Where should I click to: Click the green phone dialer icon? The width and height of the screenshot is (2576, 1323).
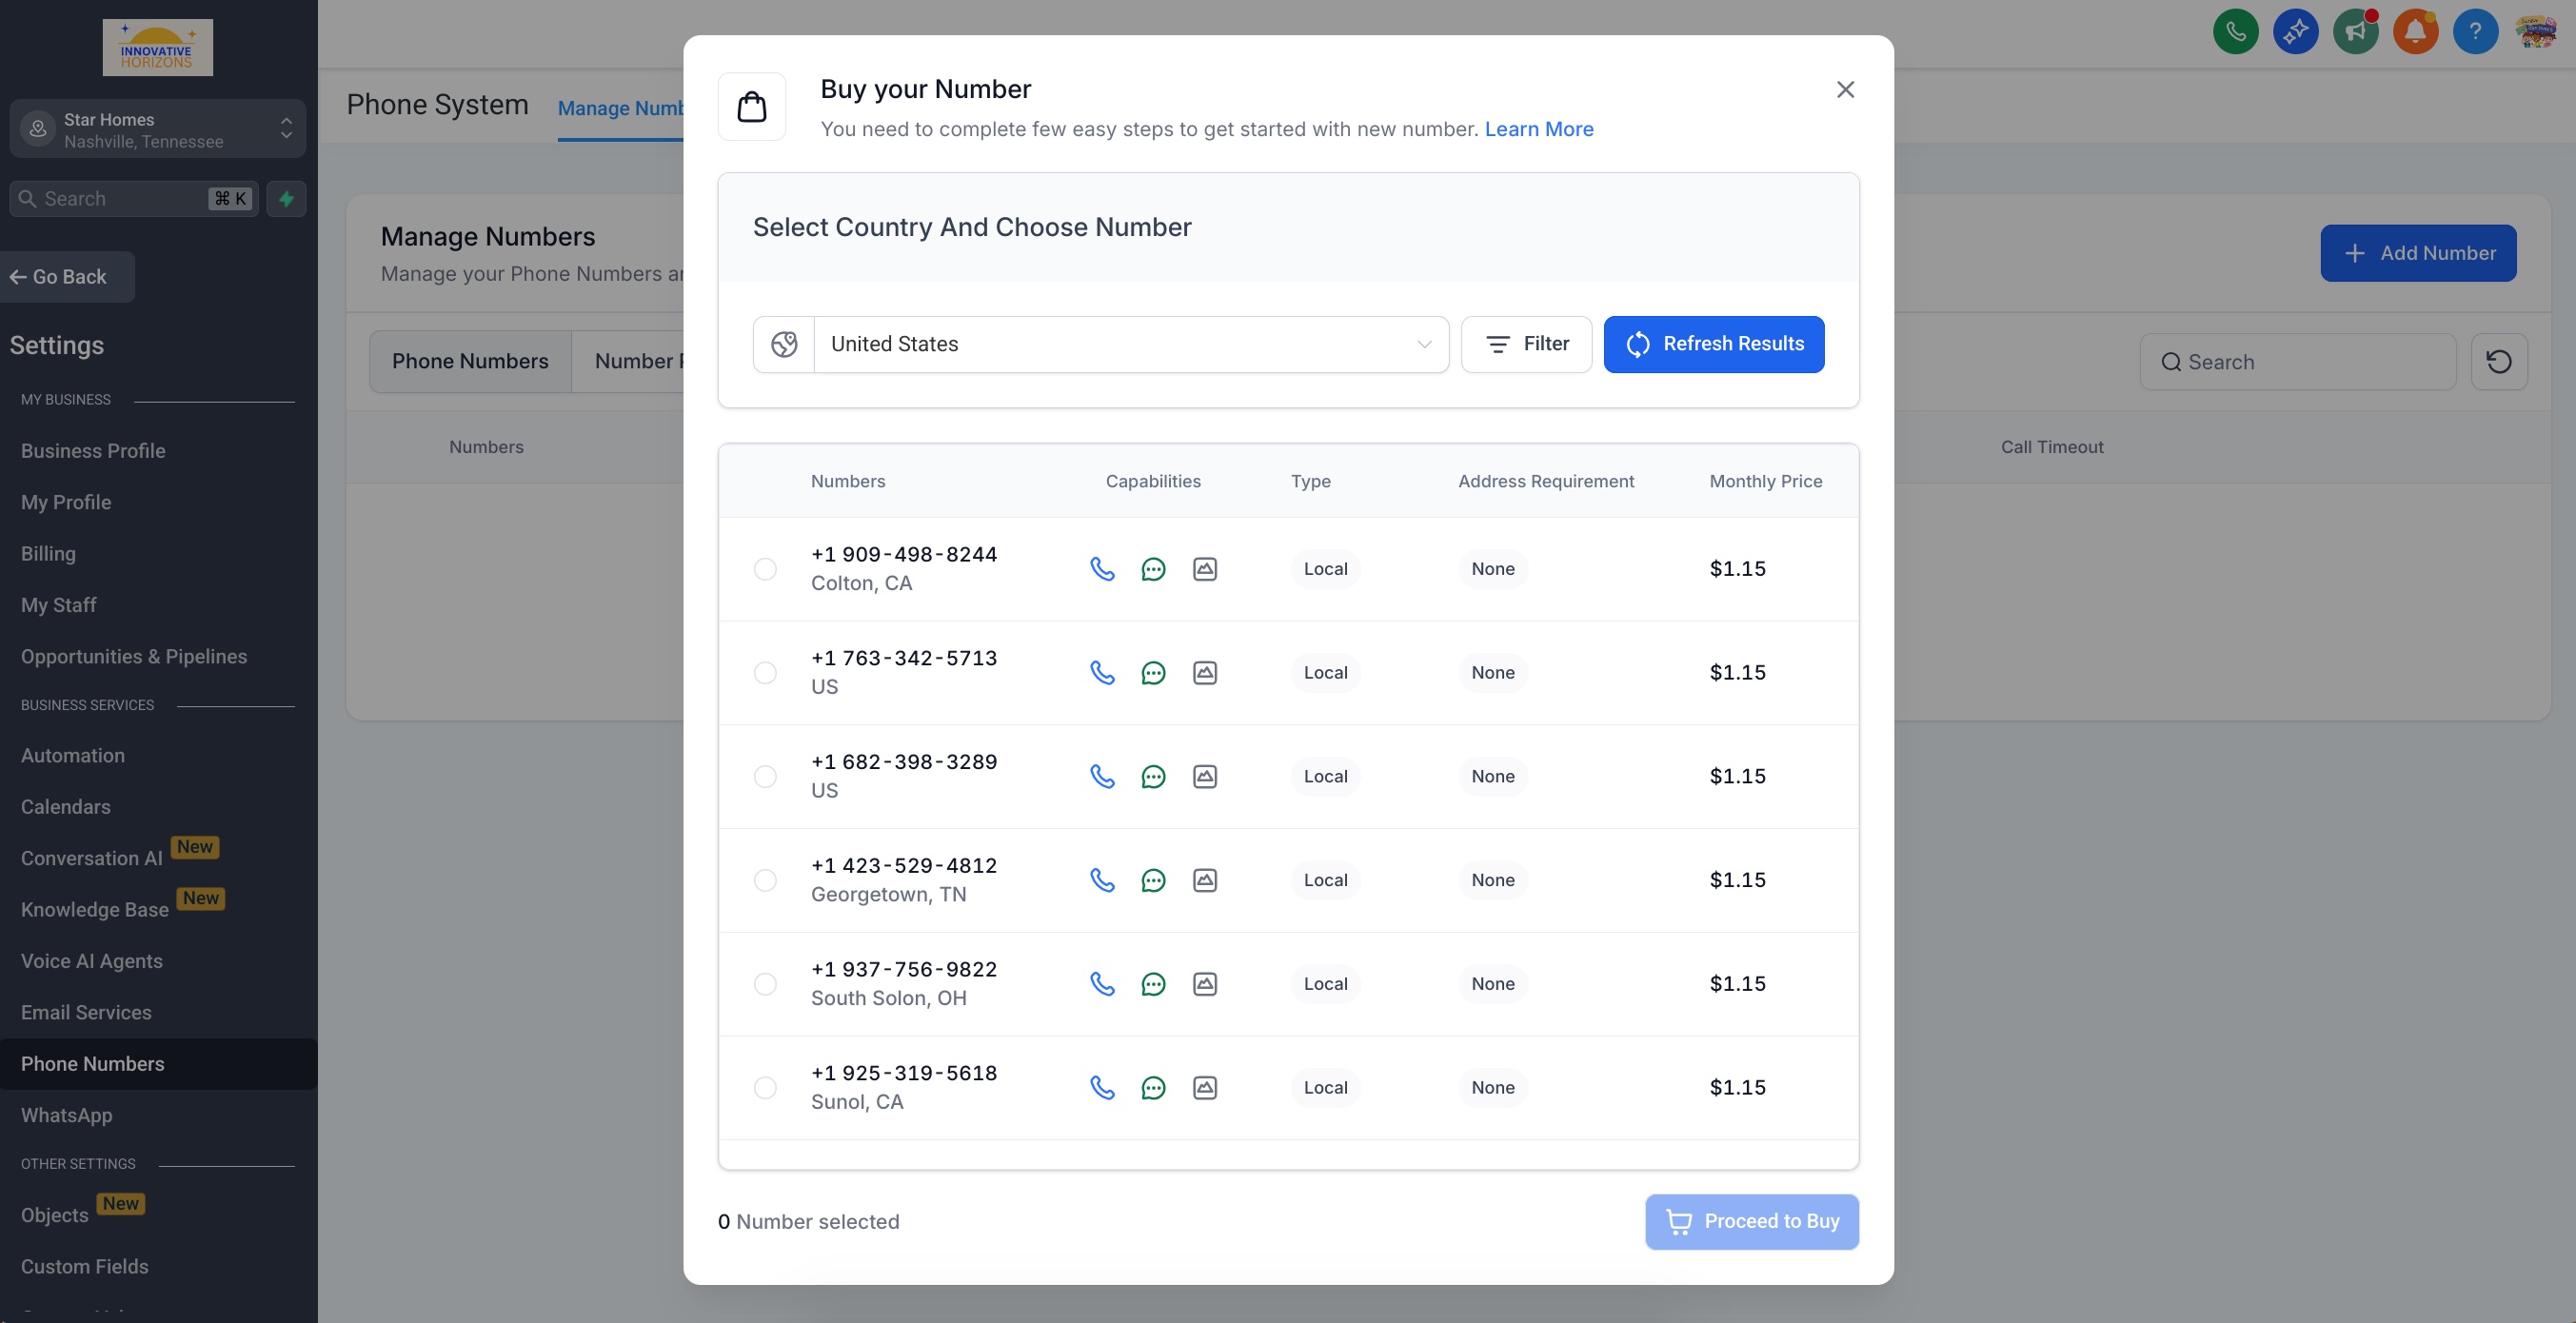tap(2235, 32)
